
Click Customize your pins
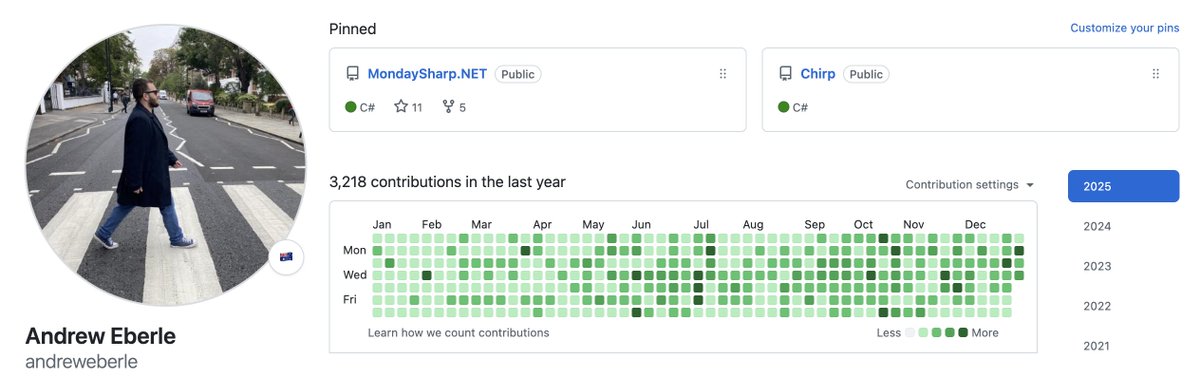1125,28
